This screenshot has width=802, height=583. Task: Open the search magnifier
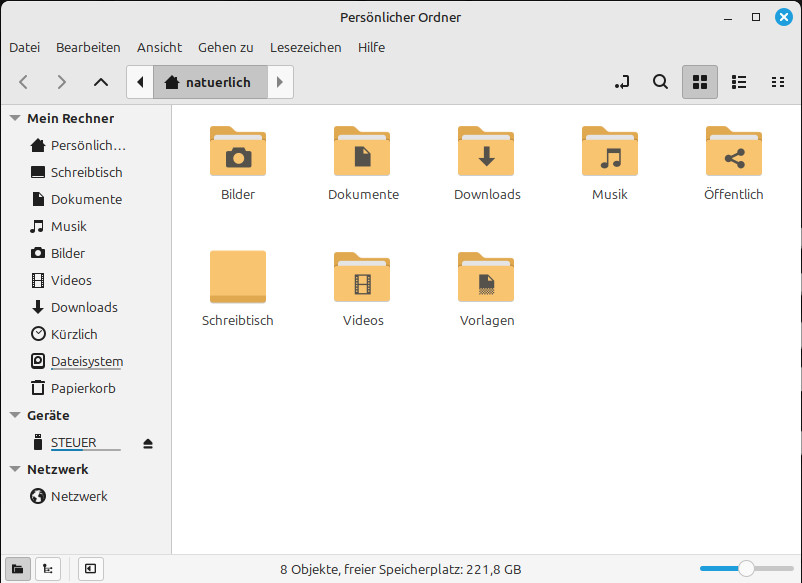coord(660,82)
